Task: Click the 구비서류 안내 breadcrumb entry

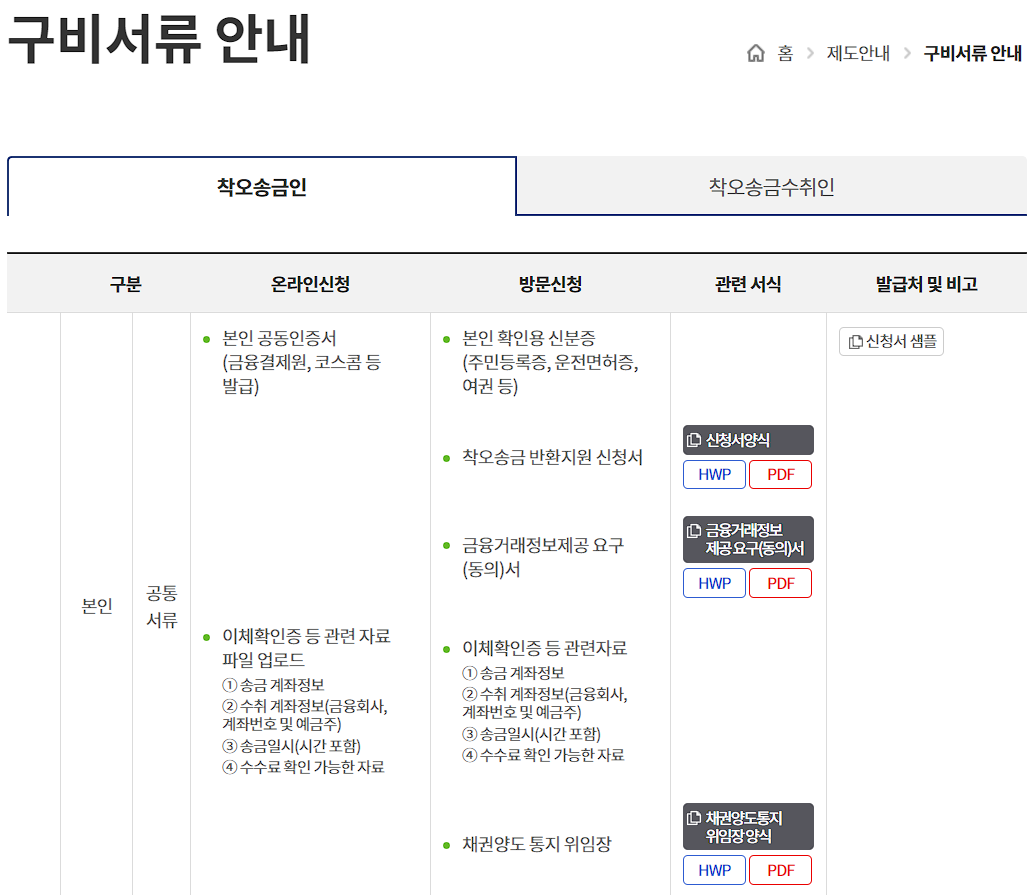Action: coord(971,55)
